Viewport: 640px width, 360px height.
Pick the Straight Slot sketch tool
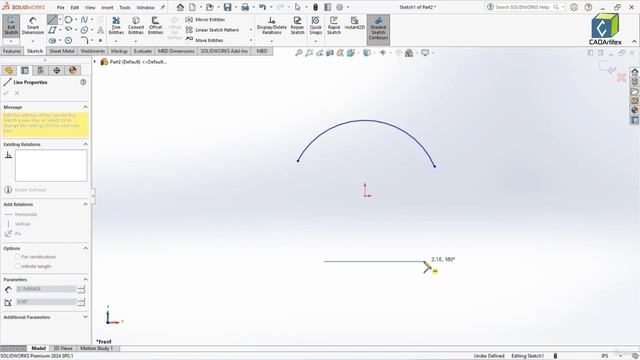tap(52, 40)
